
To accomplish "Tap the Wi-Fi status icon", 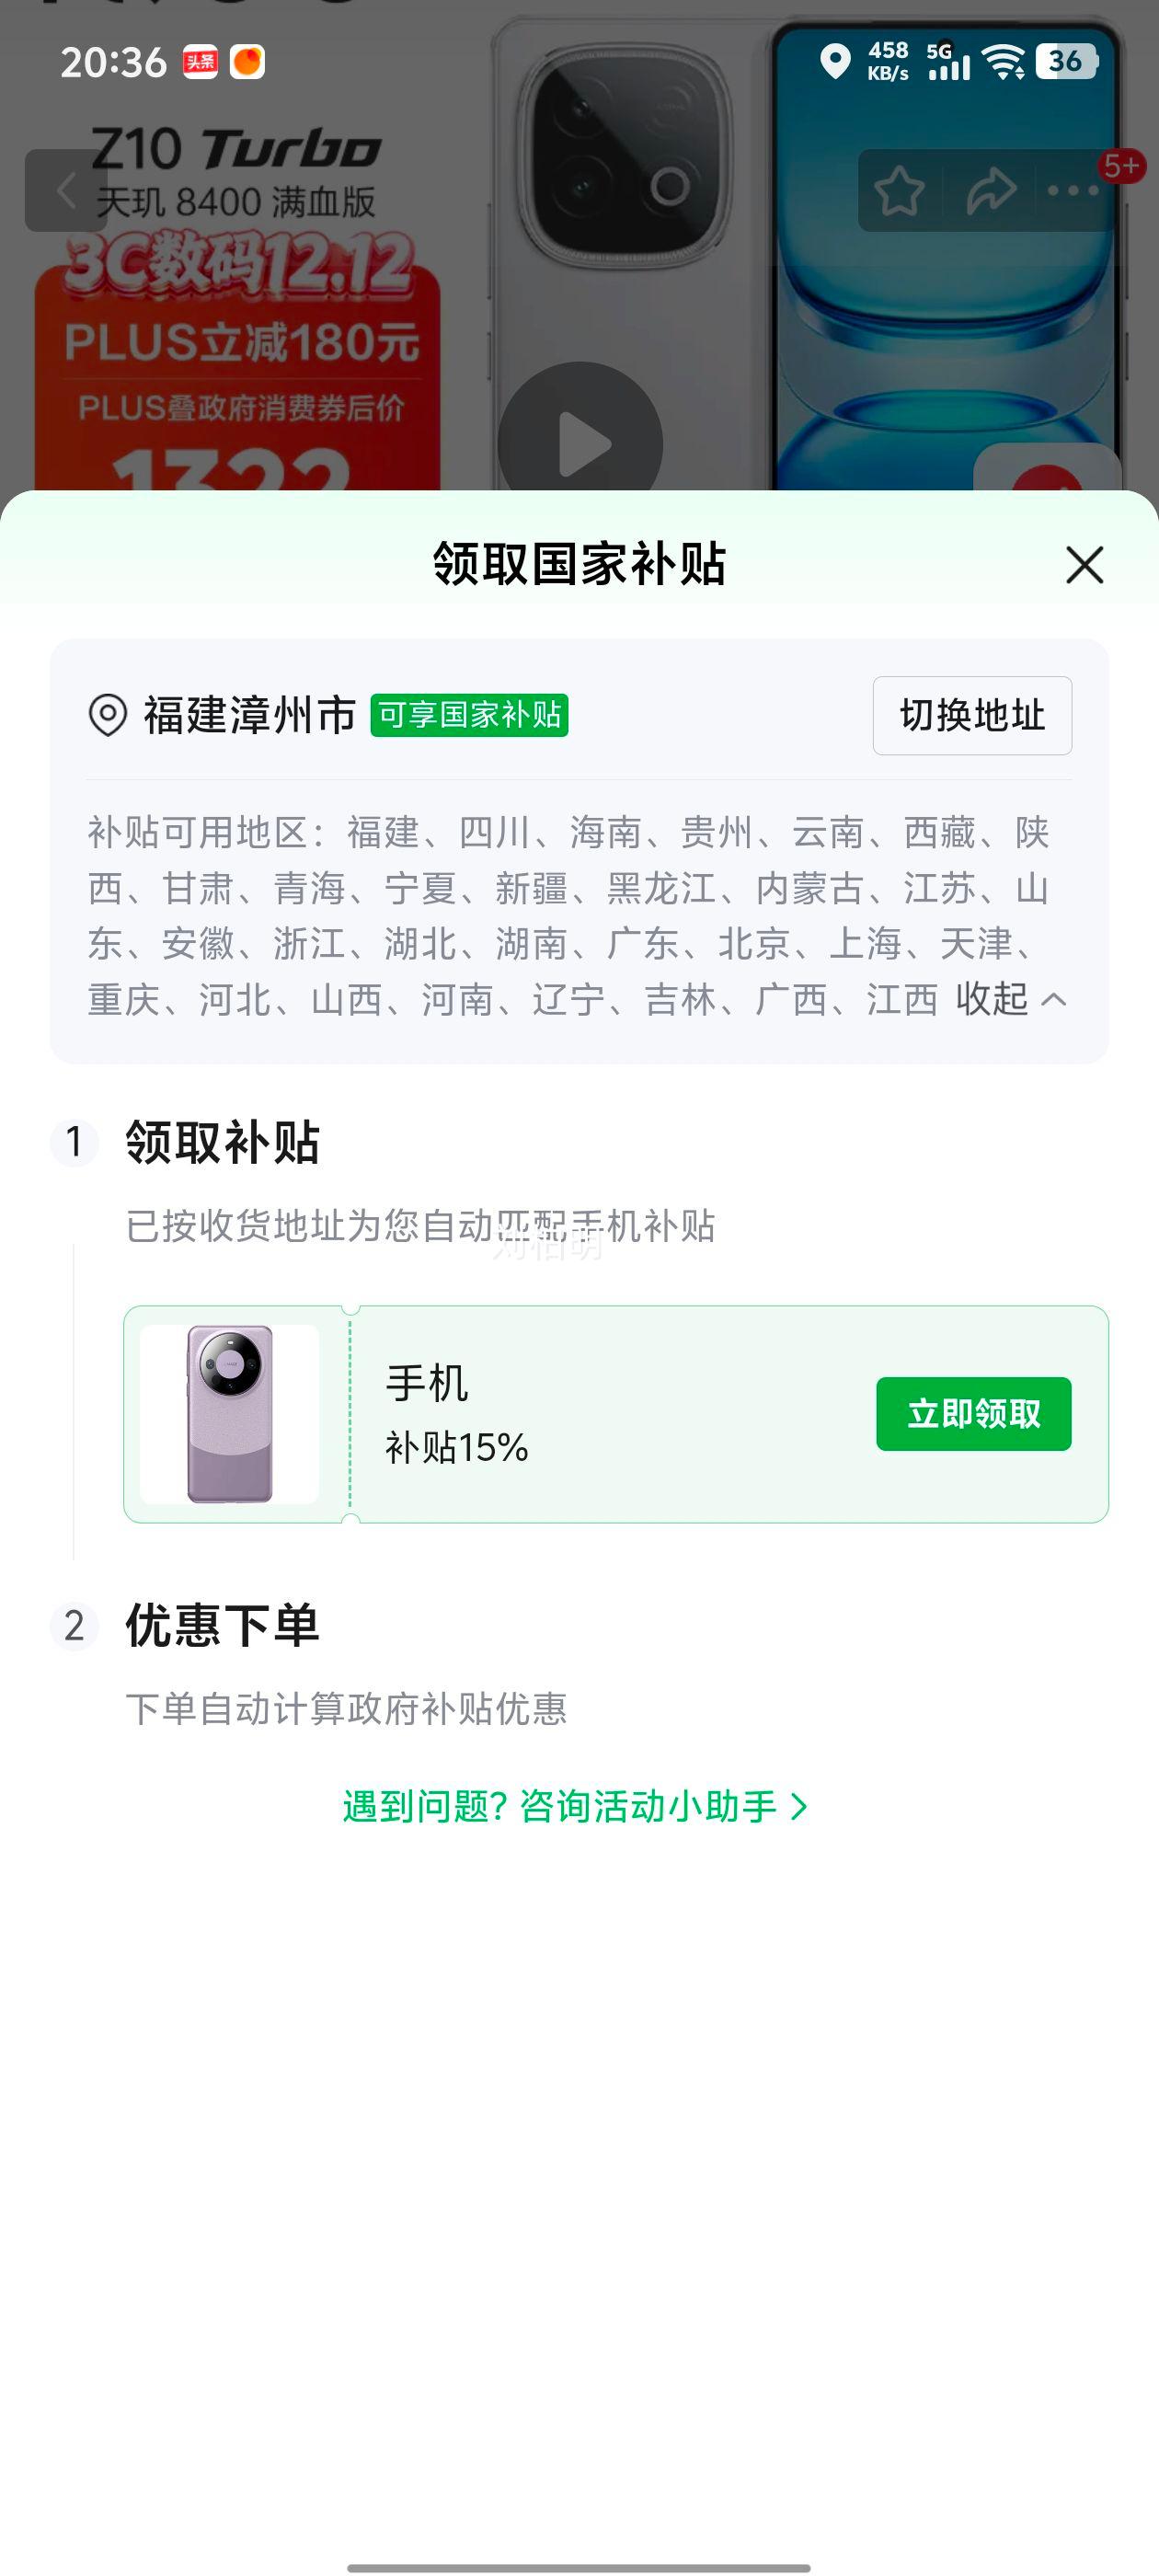I will click(1003, 62).
